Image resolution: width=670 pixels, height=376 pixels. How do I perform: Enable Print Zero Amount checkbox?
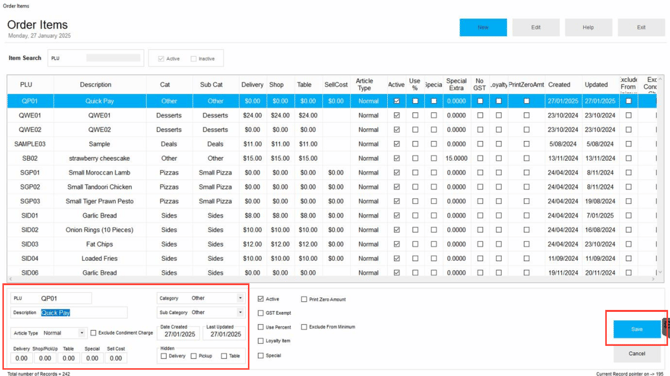pos(304,300)
